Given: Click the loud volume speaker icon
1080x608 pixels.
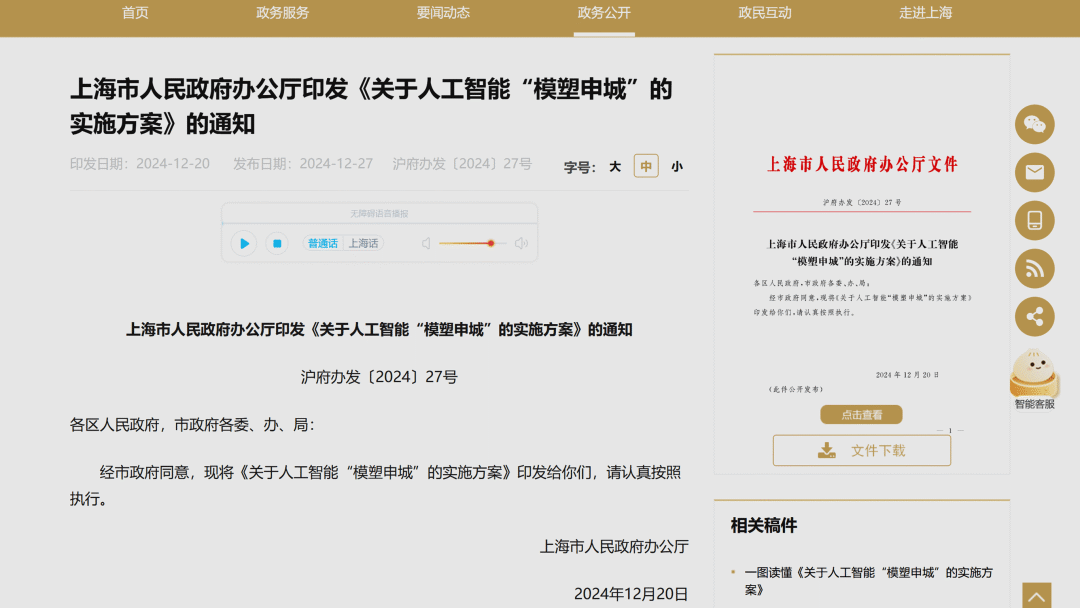Looking at the screenshot, I should [521, 243].
